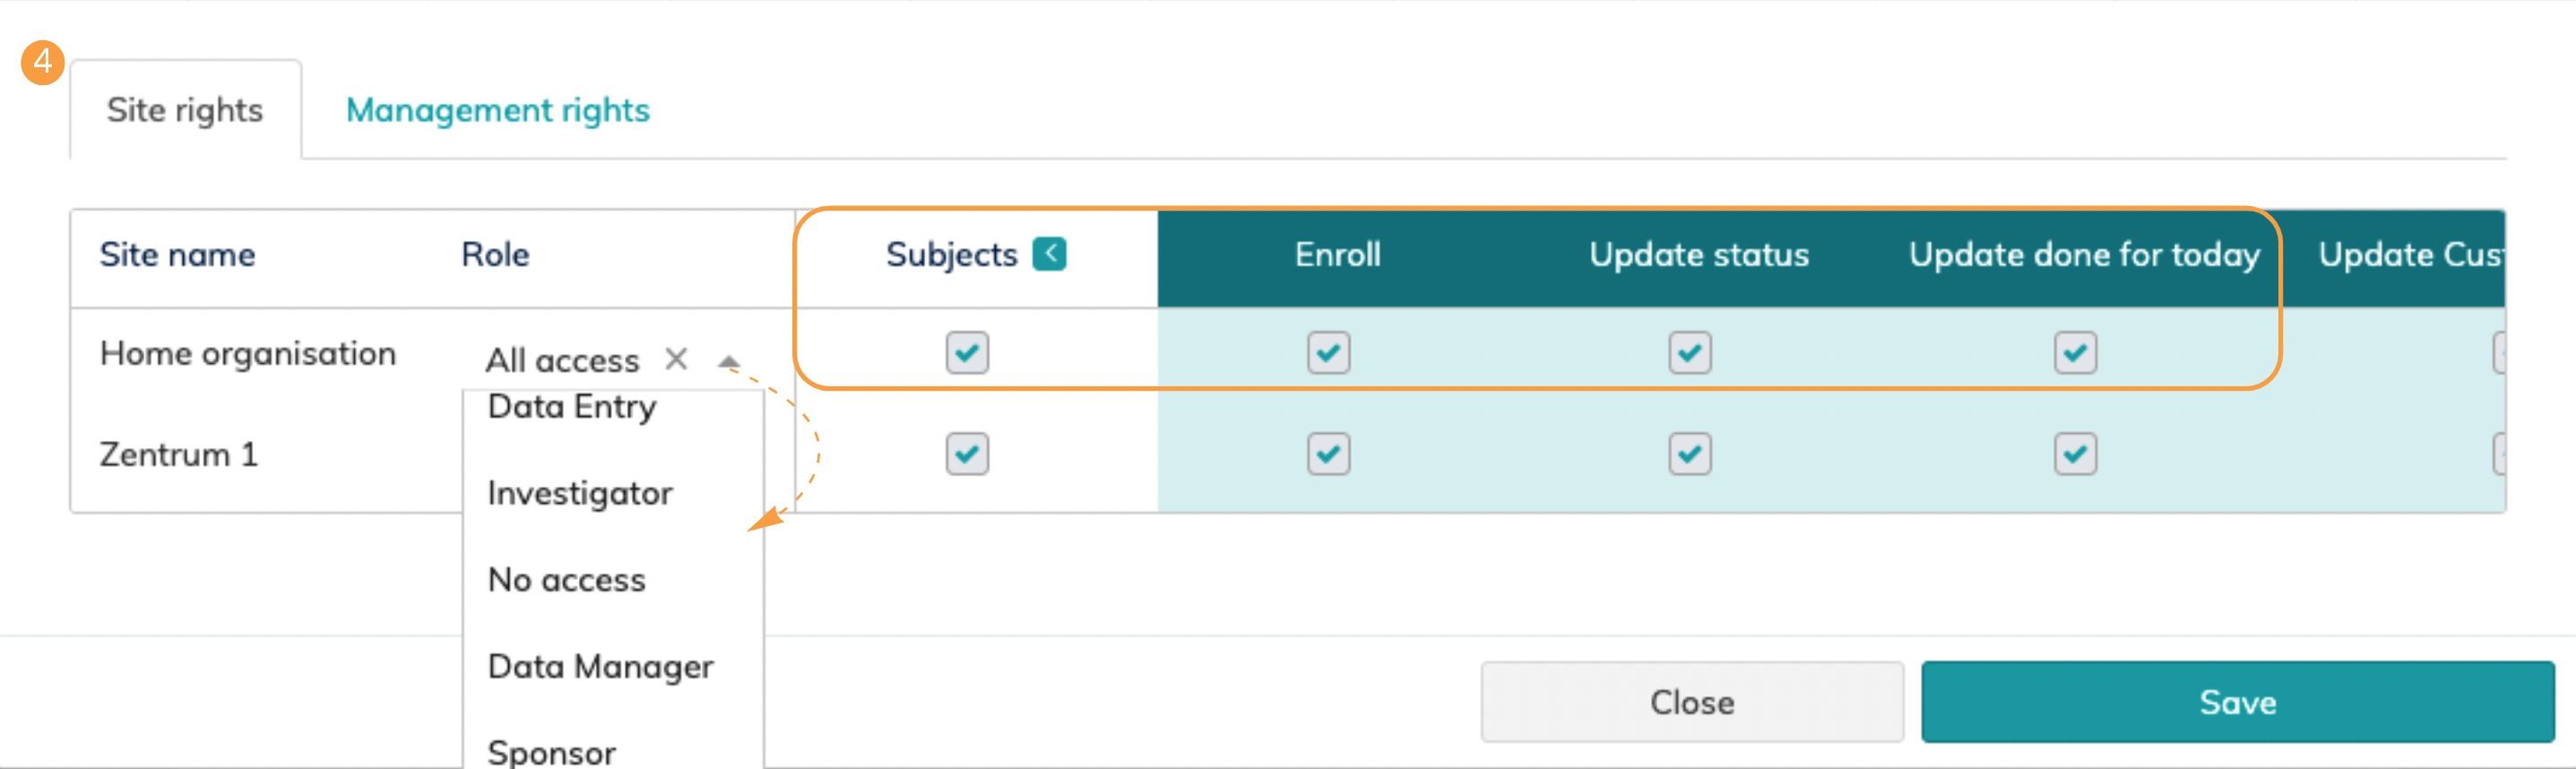This screenshot has width=2576, height=769.
Task: Switch to the Management rights tab
Action: coord(497,110)
